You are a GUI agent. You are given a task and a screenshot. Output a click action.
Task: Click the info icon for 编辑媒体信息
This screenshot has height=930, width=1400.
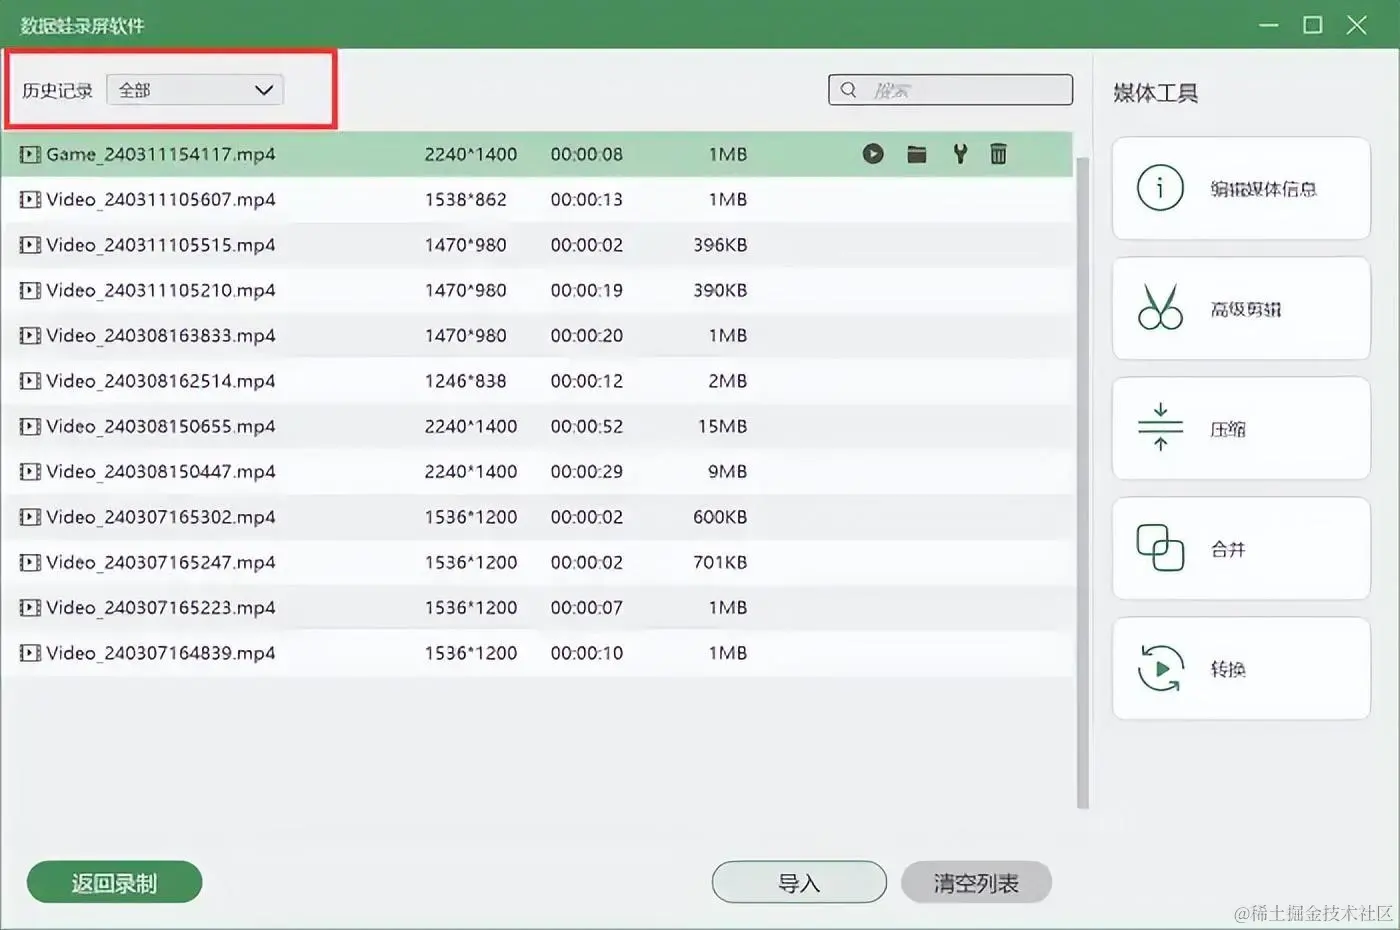(1160, 188)
